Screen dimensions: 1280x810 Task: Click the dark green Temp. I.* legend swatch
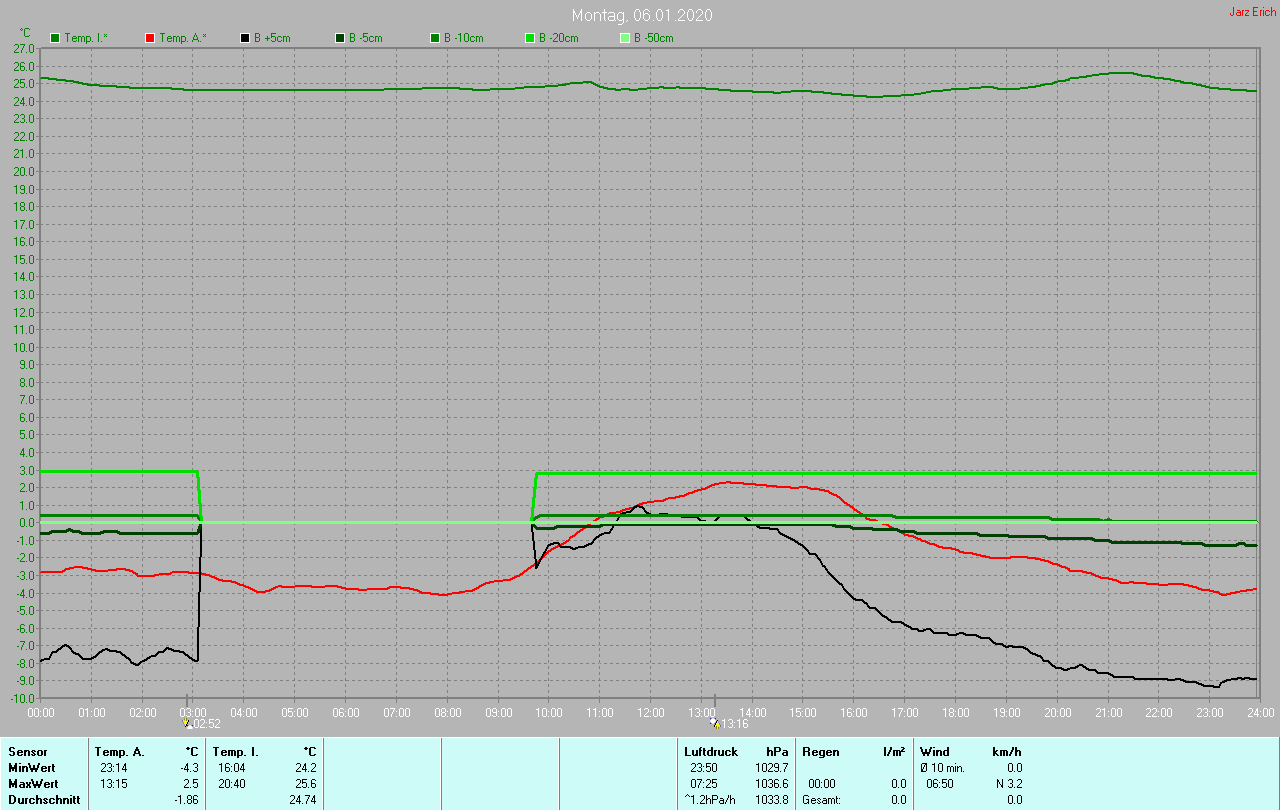55,38
